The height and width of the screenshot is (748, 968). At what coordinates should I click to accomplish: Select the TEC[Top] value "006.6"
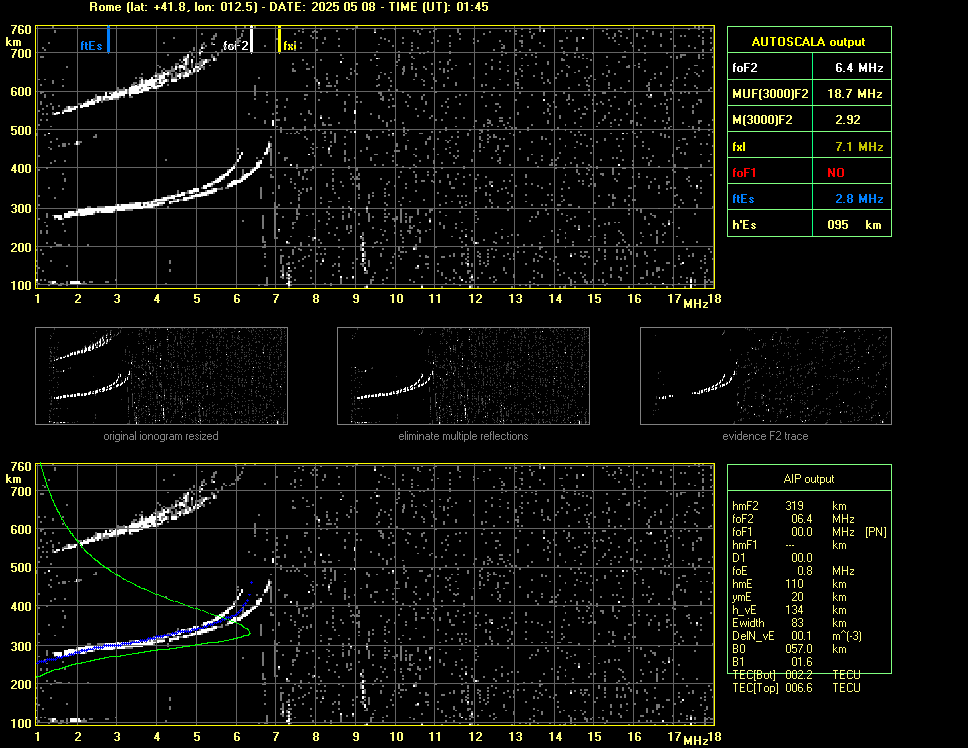pyautogui.click(x=799, y=688)
